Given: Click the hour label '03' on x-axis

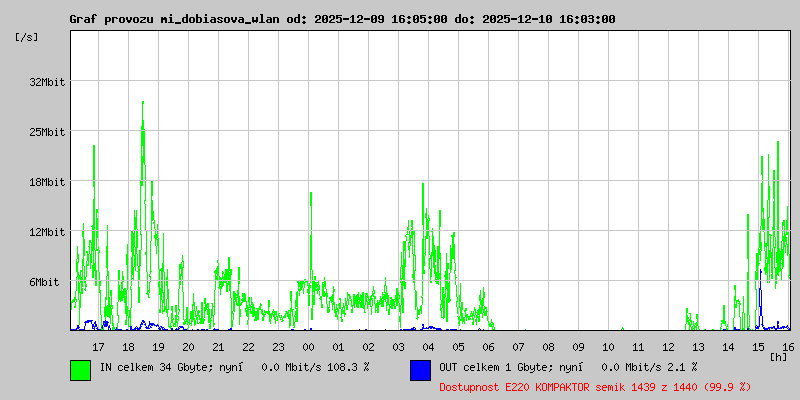Looking at the screenshot, I should [398, 347].
